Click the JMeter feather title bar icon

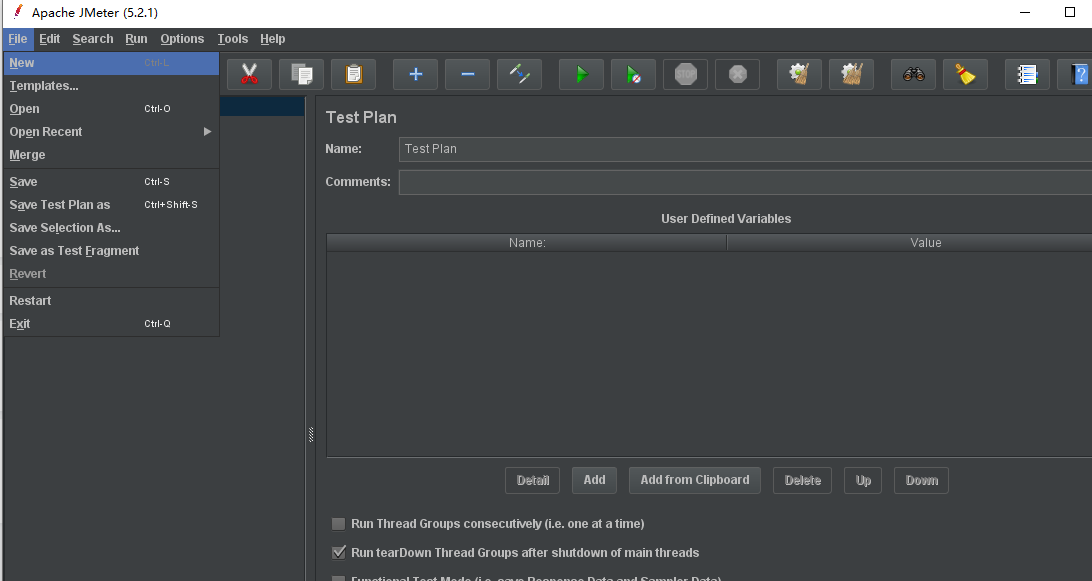tap(18, 12)
